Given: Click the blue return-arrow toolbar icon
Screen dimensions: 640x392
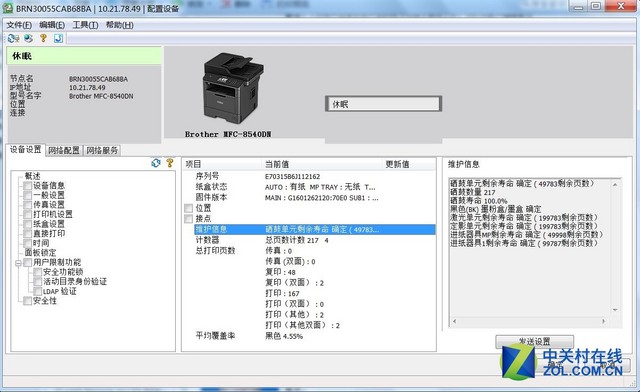Looking at the screenshot, I should 58,38.
